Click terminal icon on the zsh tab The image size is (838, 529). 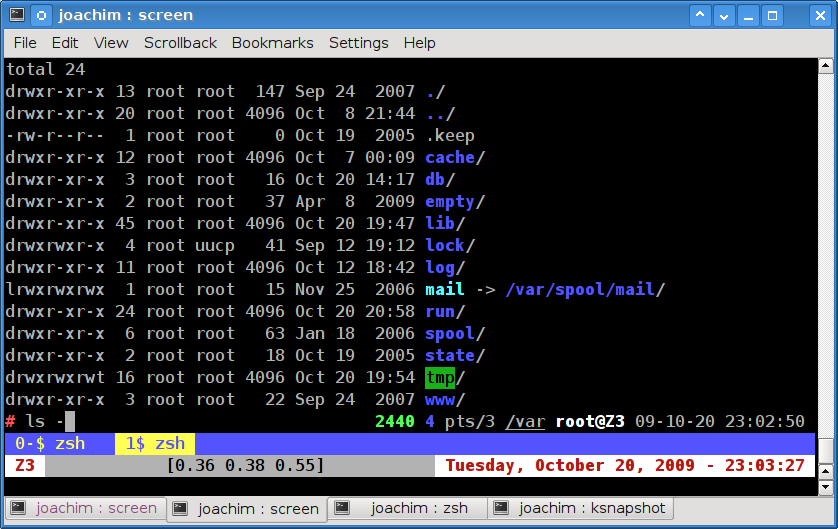coord(342,508)
